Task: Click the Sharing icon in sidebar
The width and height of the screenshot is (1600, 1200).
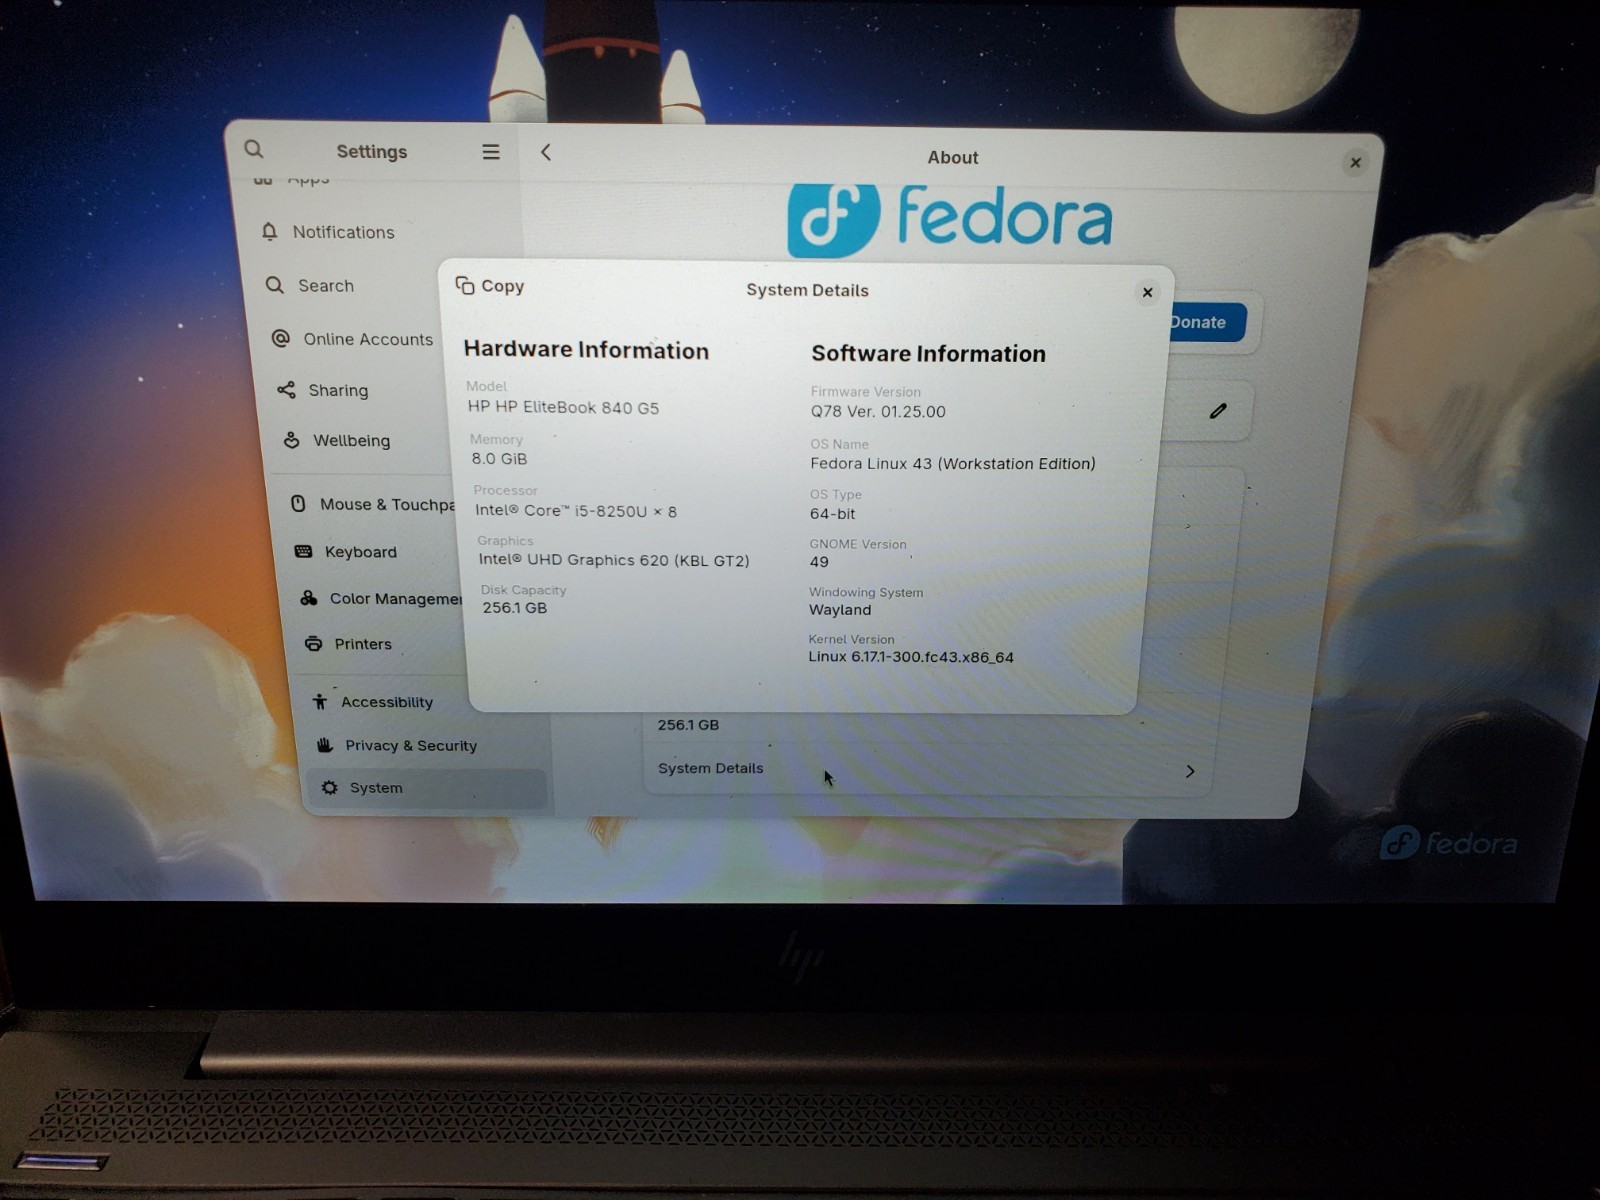Action: (287, 390)
